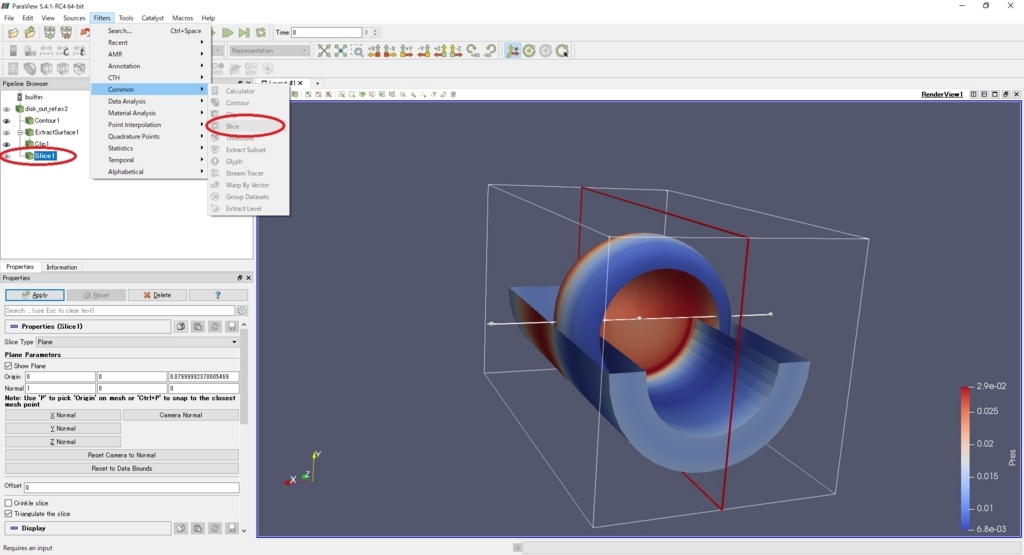Image resolution: width=1024 pixels, height=555 pixels.
Task: Collapse the Properties (Slice1) section
Action: pos(88,326)
